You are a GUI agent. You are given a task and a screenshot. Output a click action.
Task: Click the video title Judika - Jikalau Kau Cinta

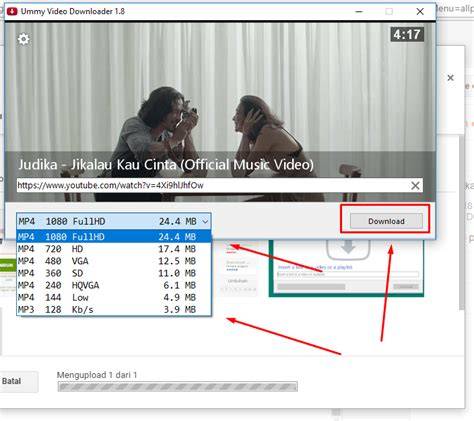click(166, 165)
